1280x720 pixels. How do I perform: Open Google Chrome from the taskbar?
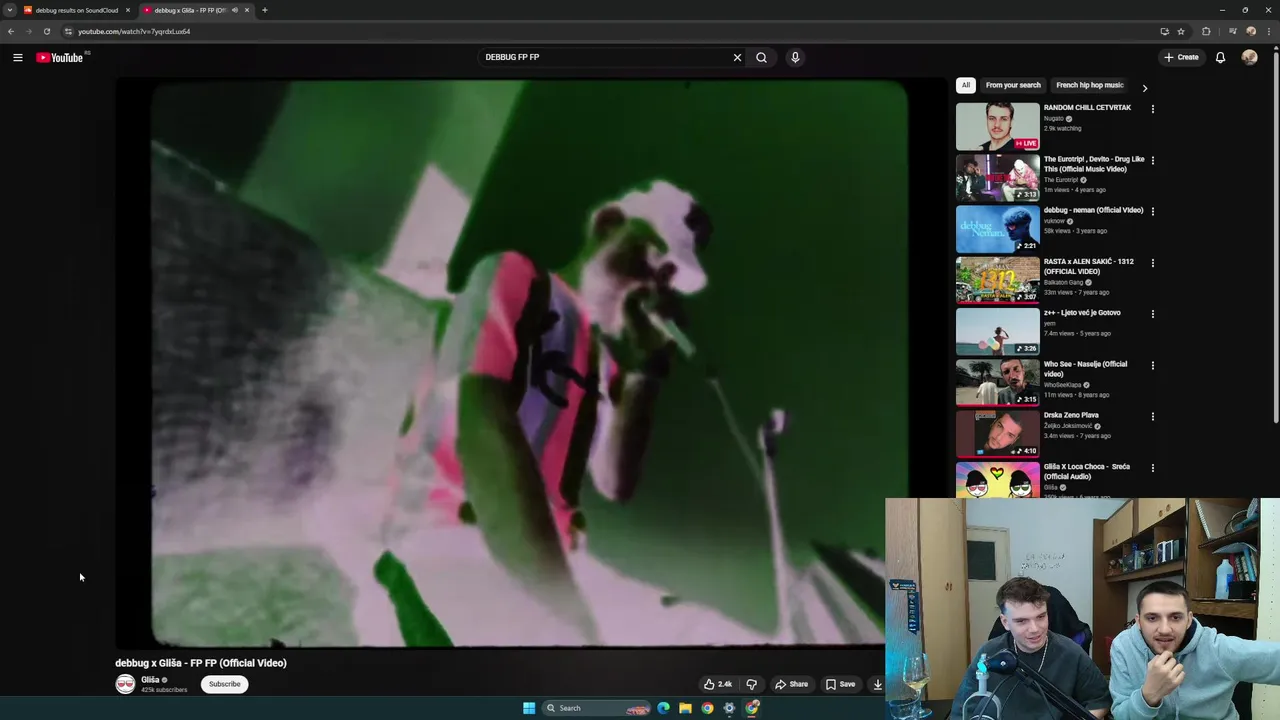click(707, 708)
